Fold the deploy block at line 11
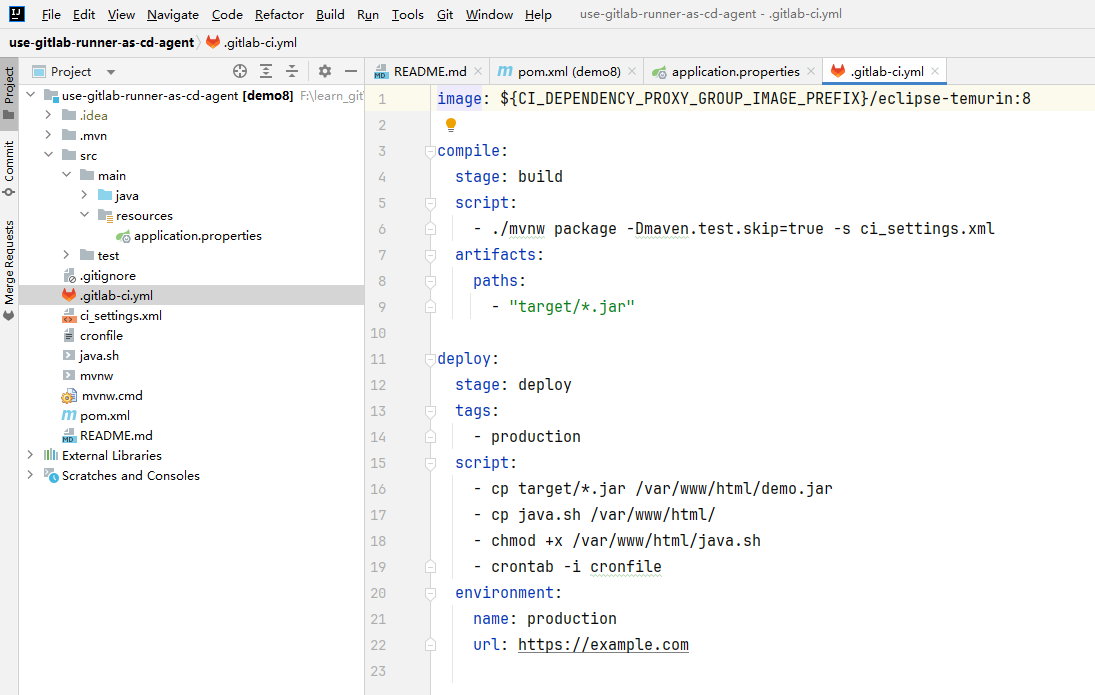This screenshot has width=1095, height=695. point(430,359)
